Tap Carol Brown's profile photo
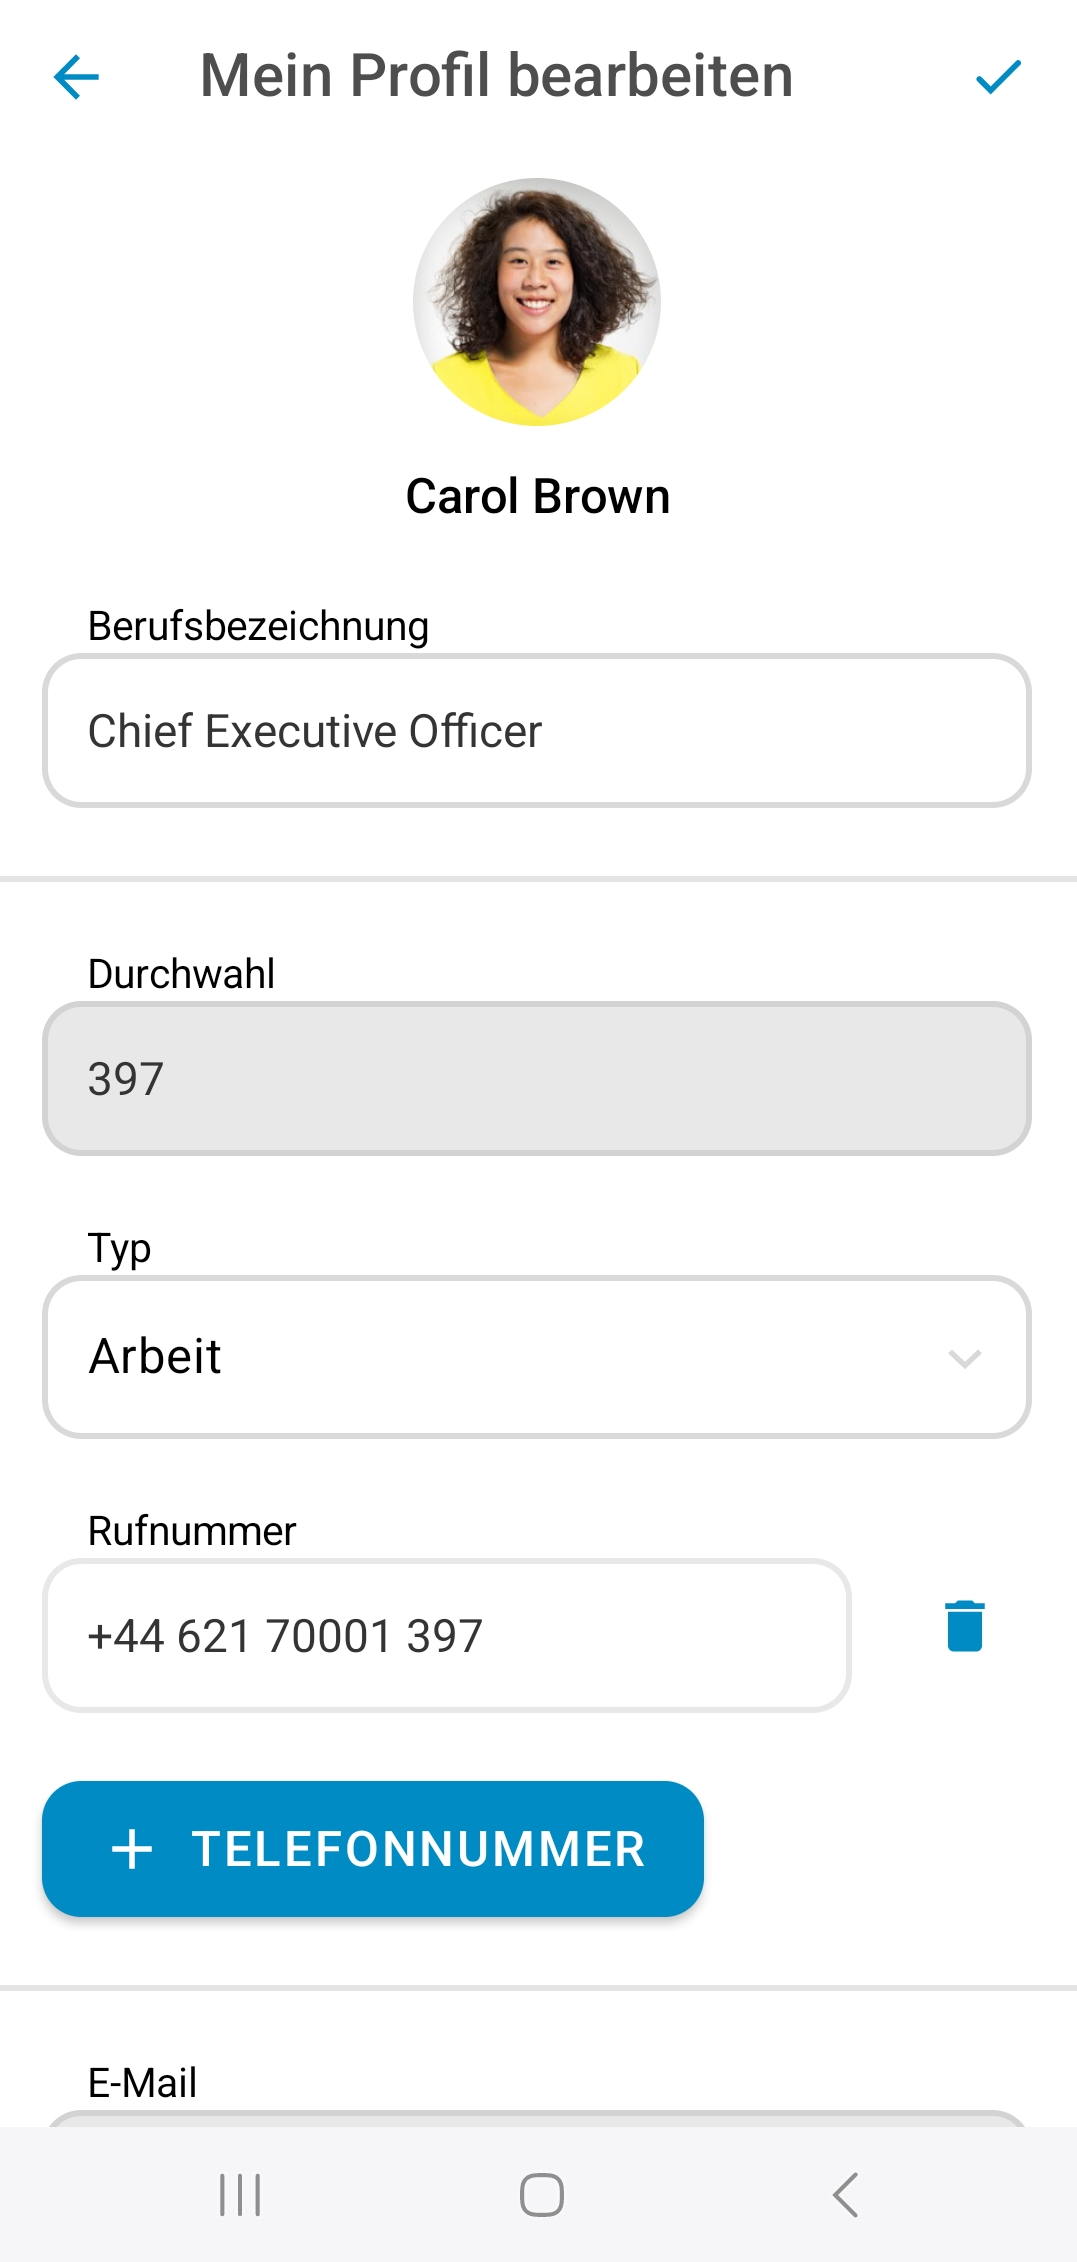Viewport: 1077px width, 2262px height. point(537,302)
